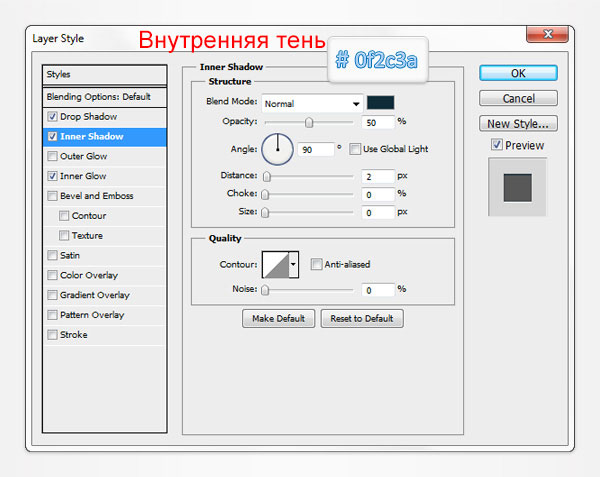Enable the Satin checkbox
This screenshot has height=477, width=600.
coord(52,255)
